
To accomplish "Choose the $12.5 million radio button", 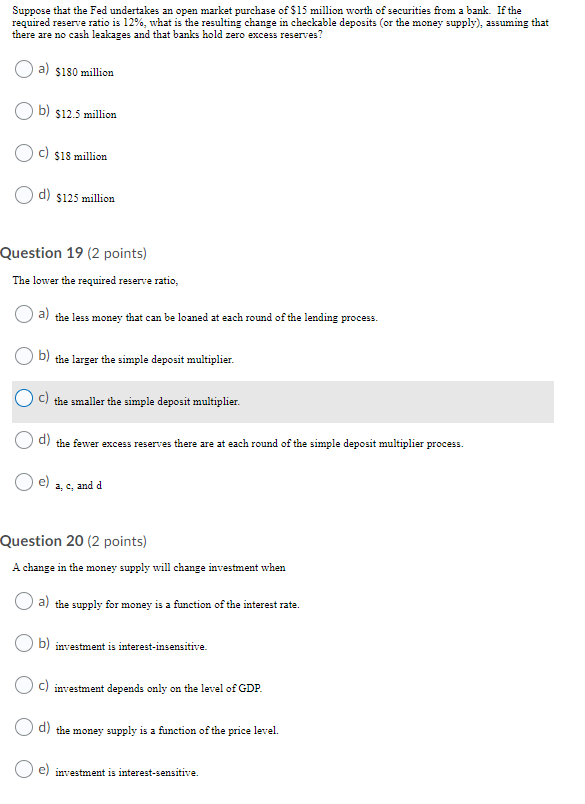I will pyautogui.click(x=24, y=111).
